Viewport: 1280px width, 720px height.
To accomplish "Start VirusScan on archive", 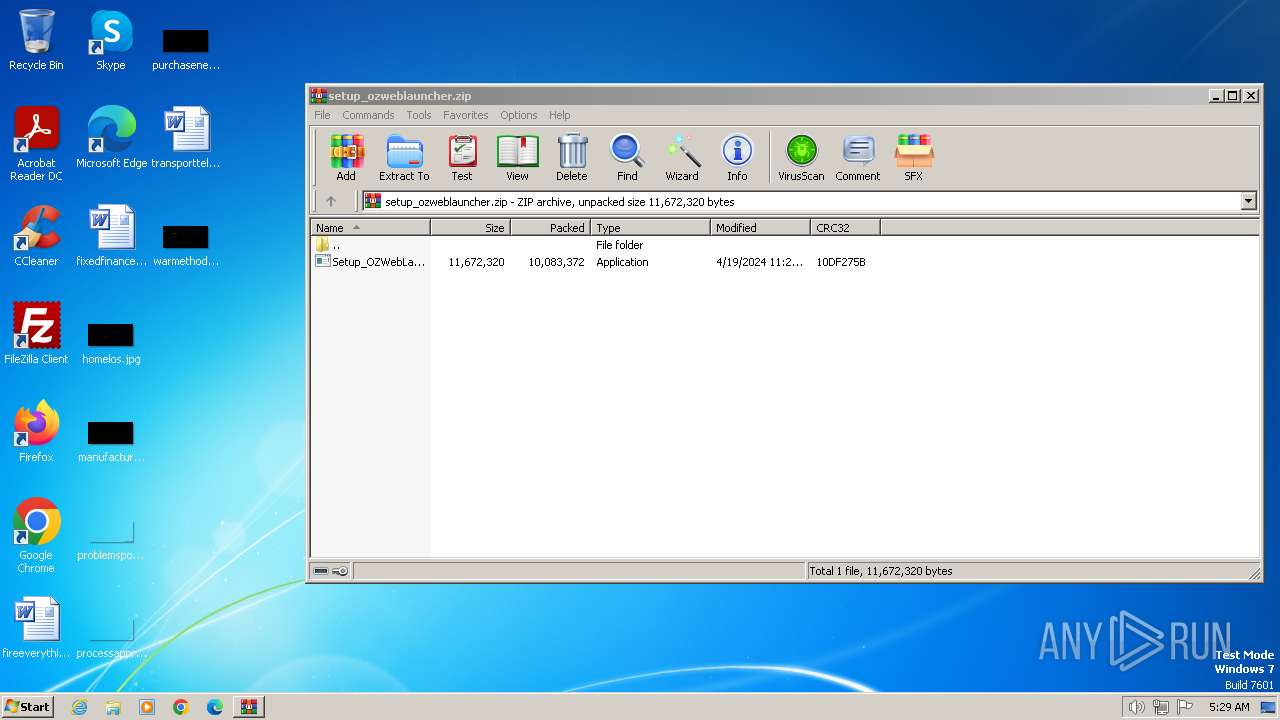I will click(x=801, y=158).
